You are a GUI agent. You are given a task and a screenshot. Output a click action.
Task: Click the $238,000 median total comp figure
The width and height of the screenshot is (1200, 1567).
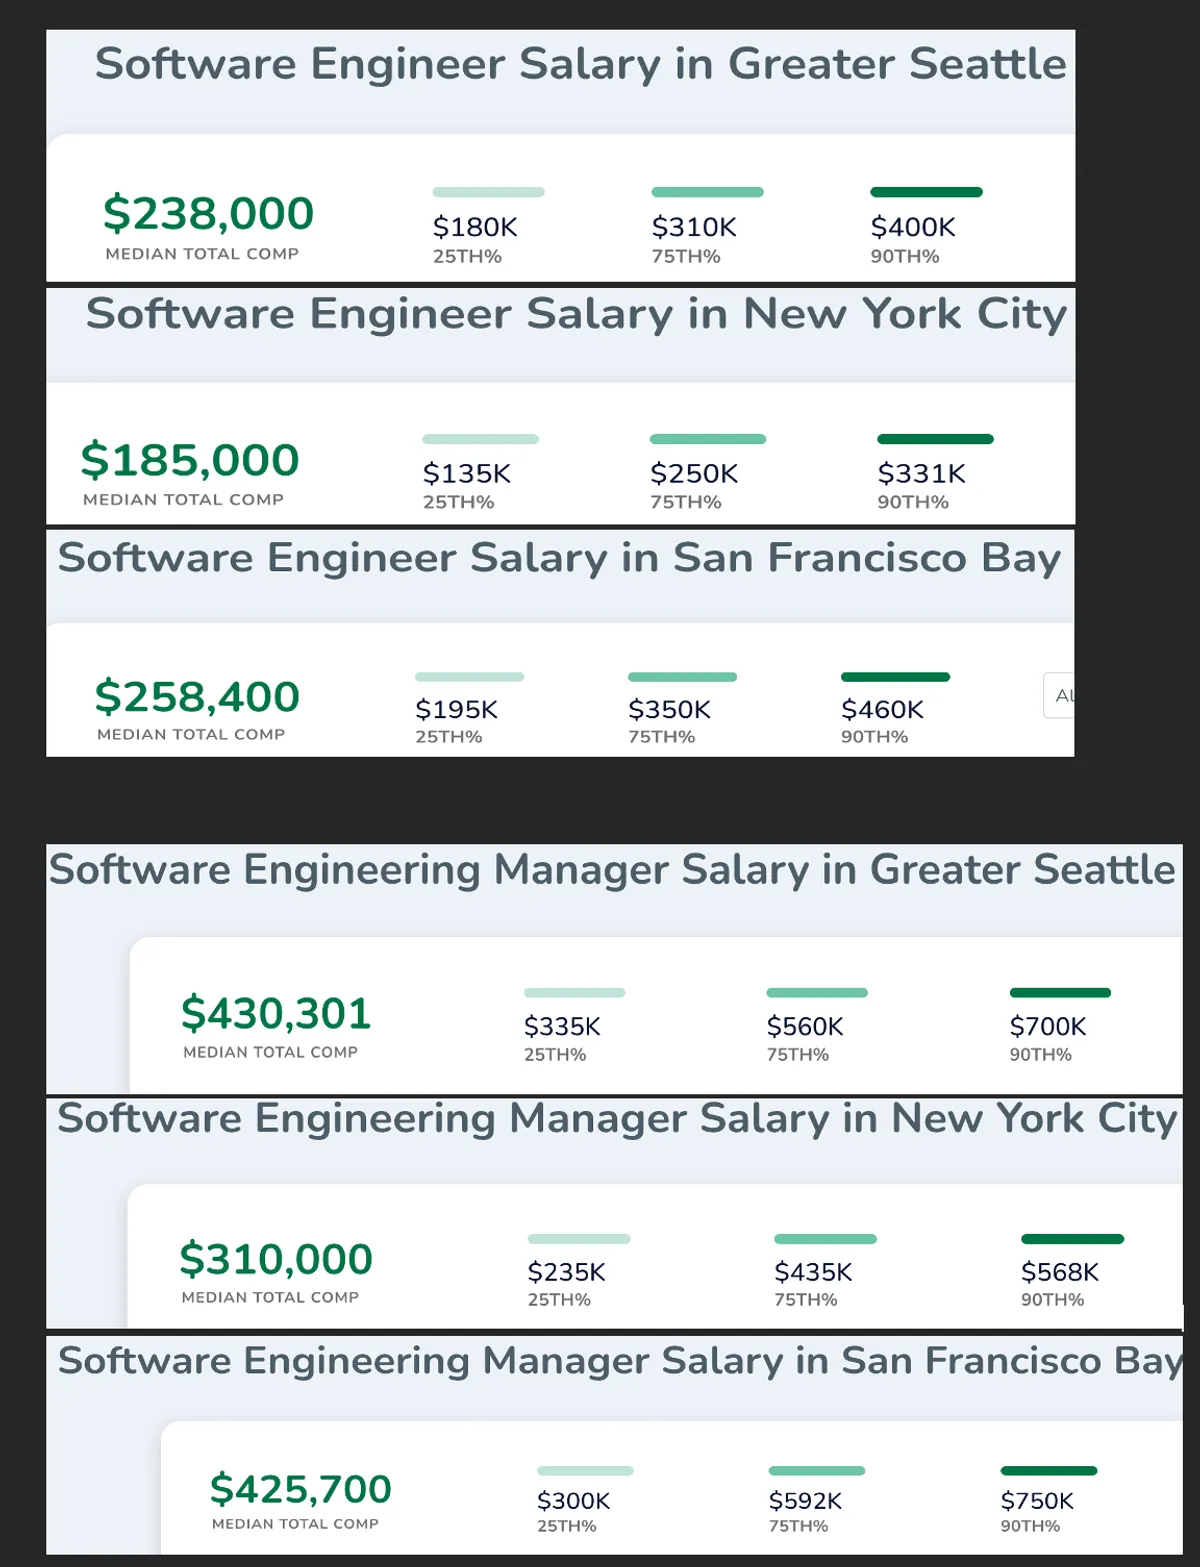(x=208, y=214)
